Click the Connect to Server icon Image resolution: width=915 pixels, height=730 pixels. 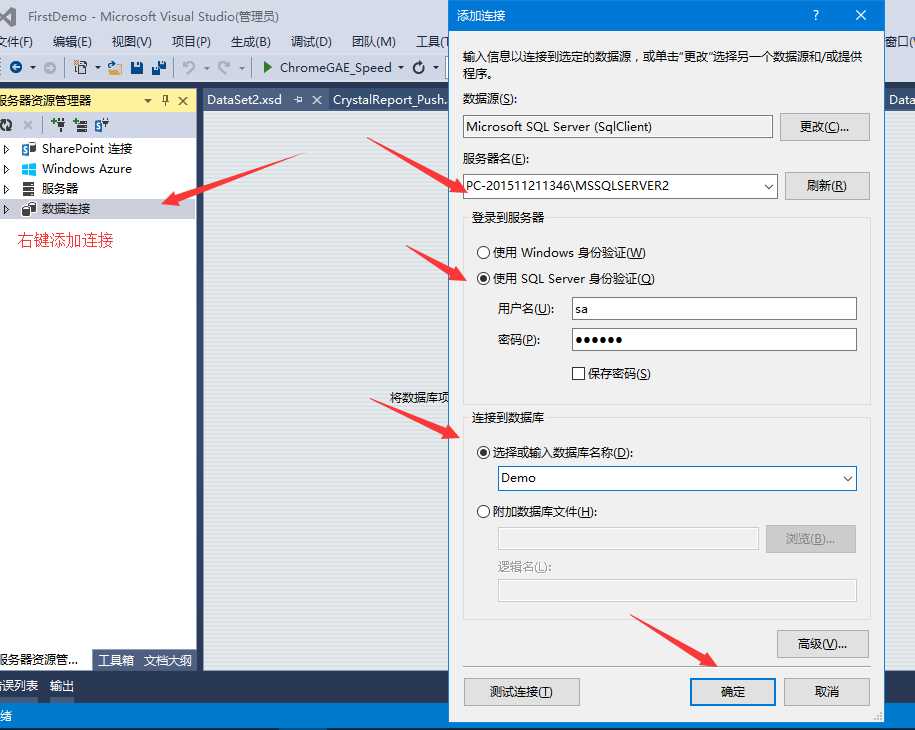pos(80,124)
